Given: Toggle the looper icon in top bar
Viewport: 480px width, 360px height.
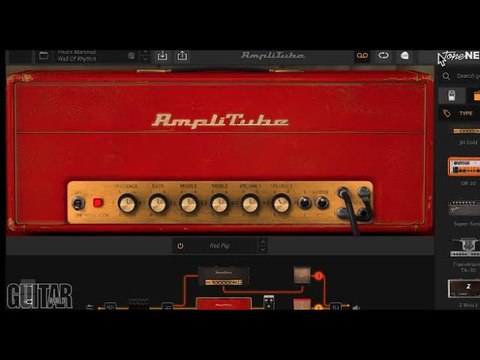Looking at the screenshot, I should click(383, 56).
